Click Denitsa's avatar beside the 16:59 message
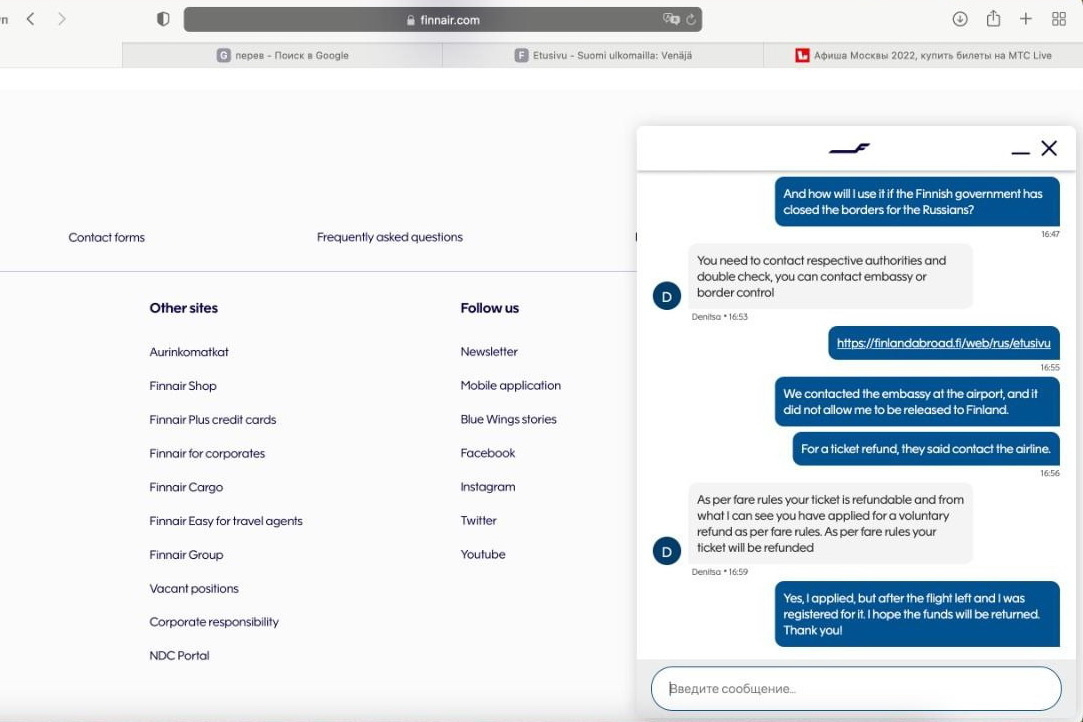Screen dimensions: 1083x722 pos(667,551)
